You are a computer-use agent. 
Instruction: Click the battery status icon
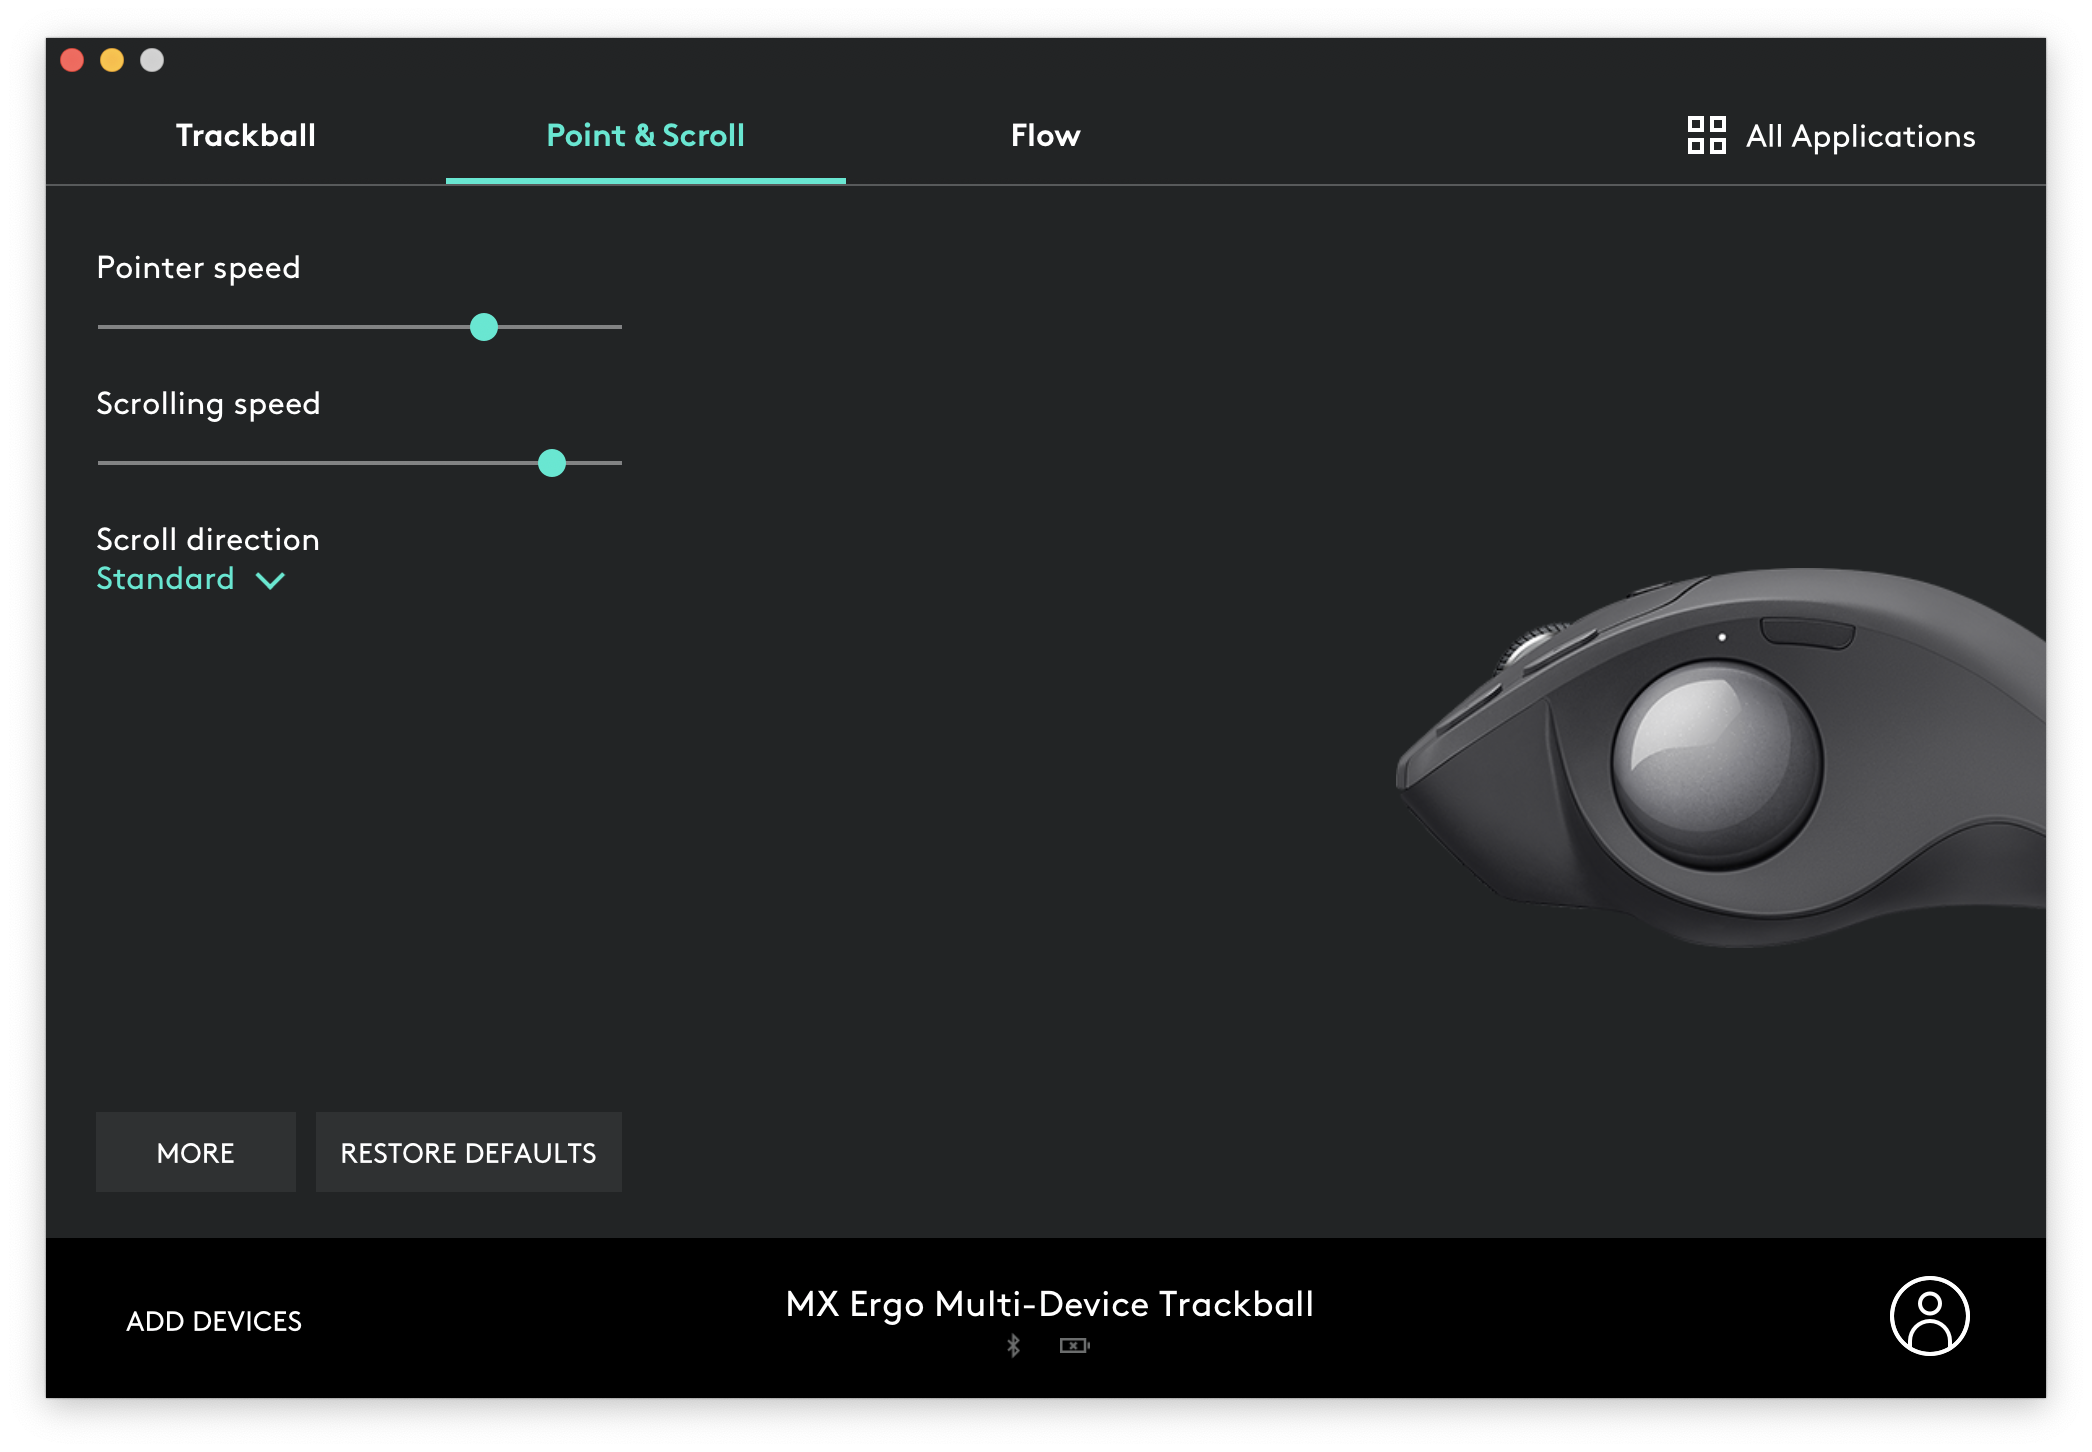click(1074, 1346)
